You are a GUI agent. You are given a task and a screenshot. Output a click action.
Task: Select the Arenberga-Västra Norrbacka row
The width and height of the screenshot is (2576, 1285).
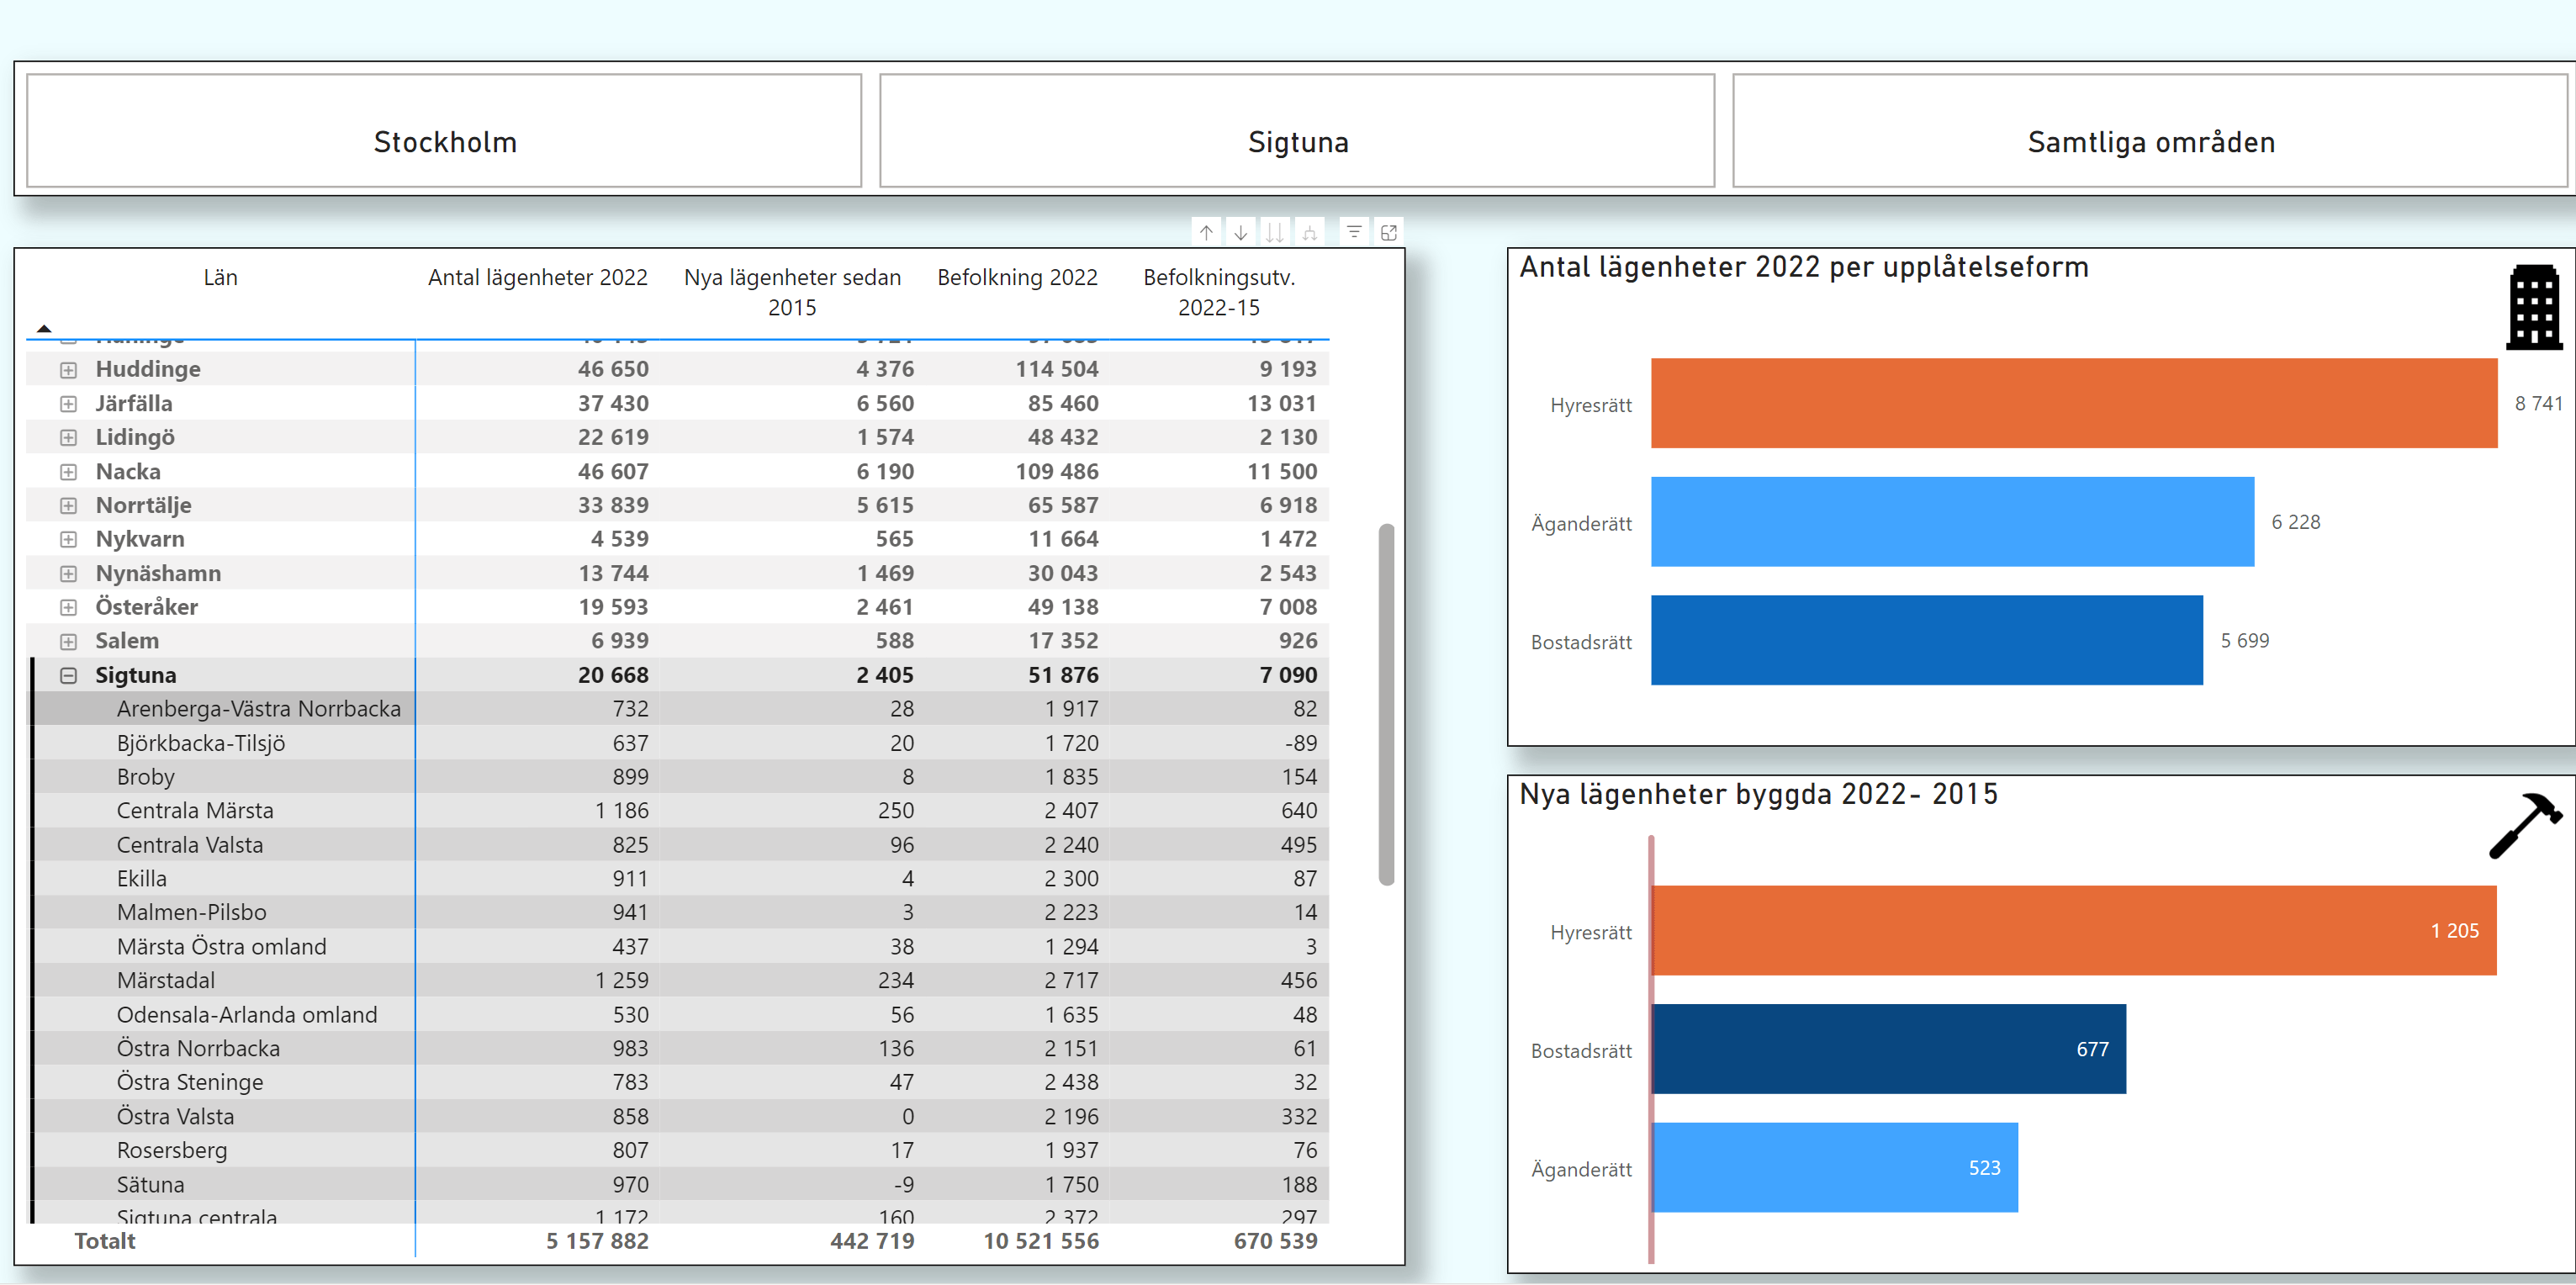click(258, 709)
